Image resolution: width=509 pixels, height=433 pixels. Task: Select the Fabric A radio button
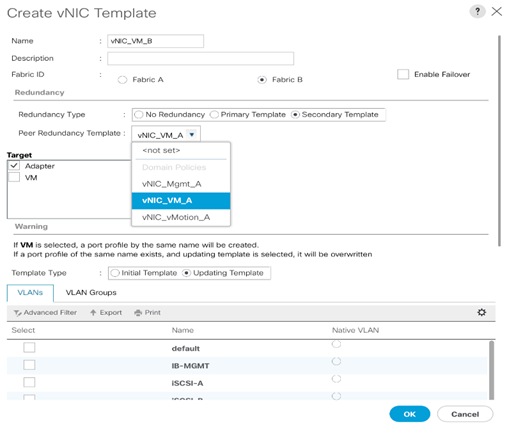point(122,80)
